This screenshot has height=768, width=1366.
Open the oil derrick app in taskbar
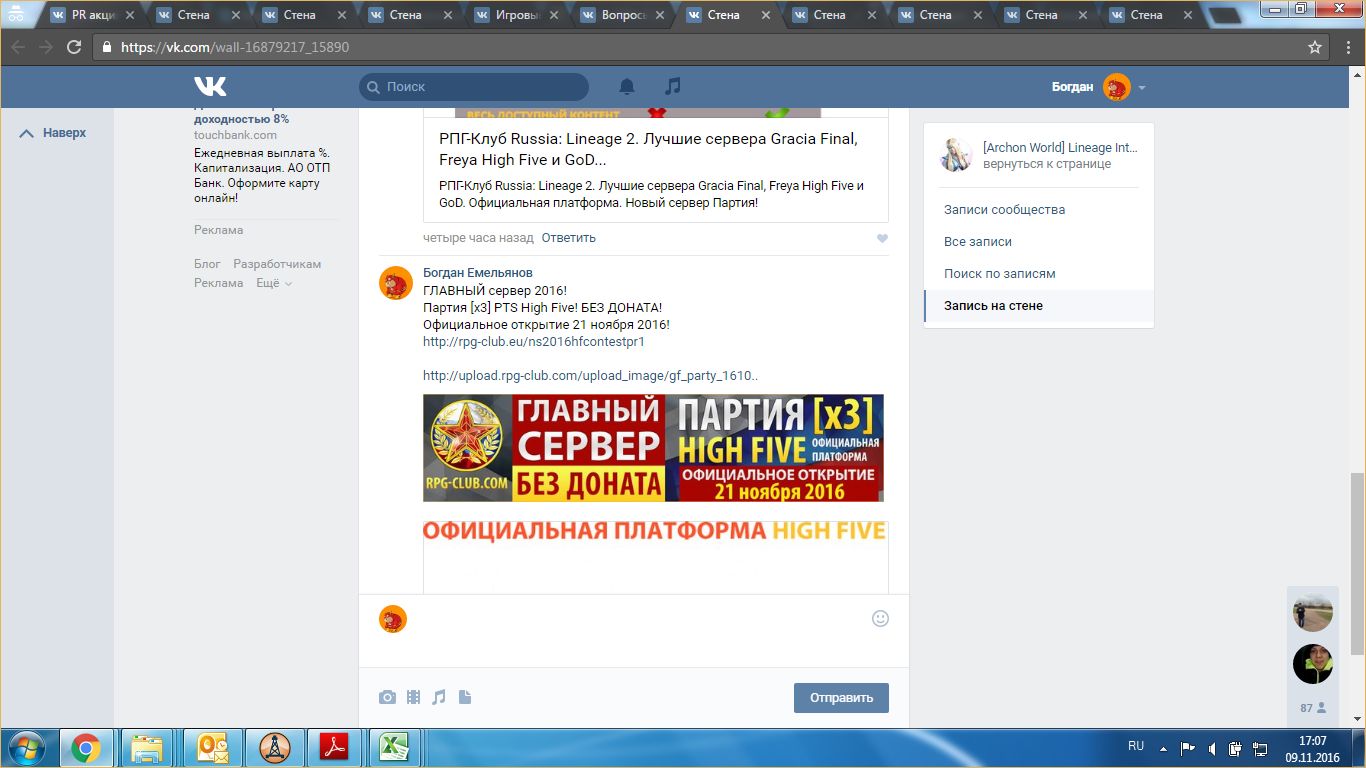[273, 748]
